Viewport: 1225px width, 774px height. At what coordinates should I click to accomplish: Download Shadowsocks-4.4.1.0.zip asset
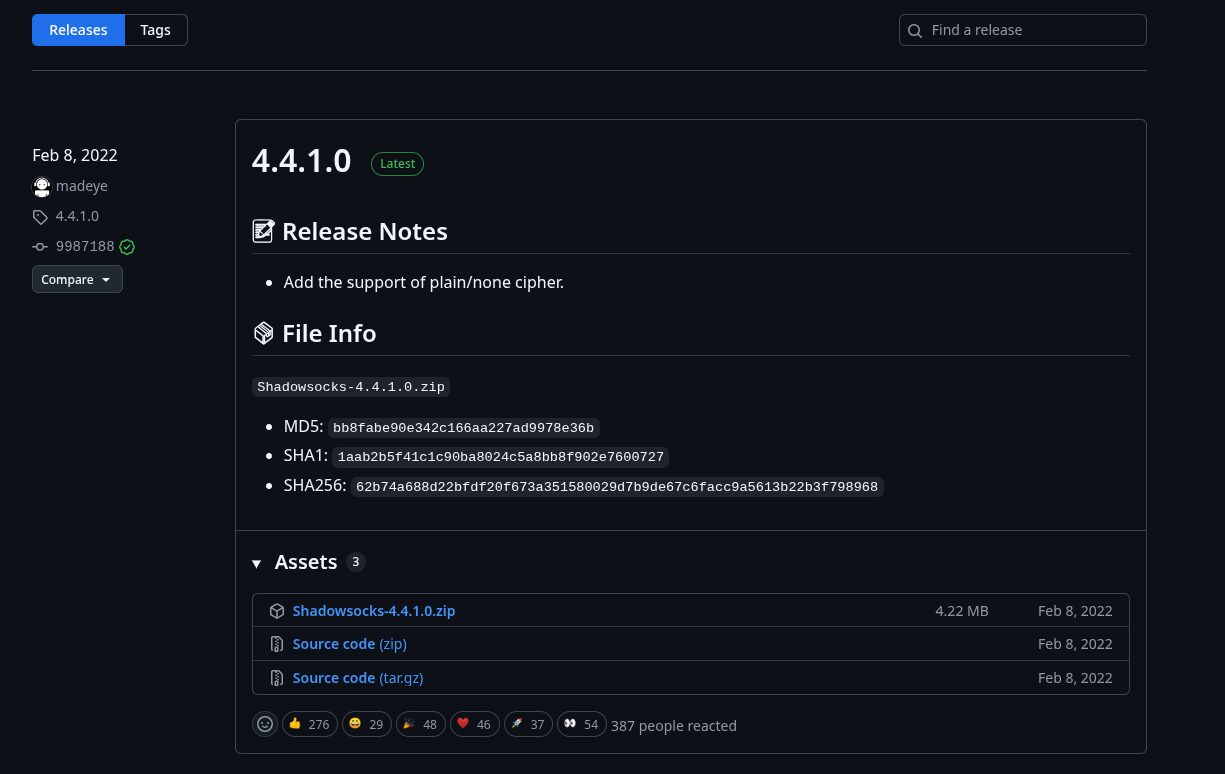[374, 611]
